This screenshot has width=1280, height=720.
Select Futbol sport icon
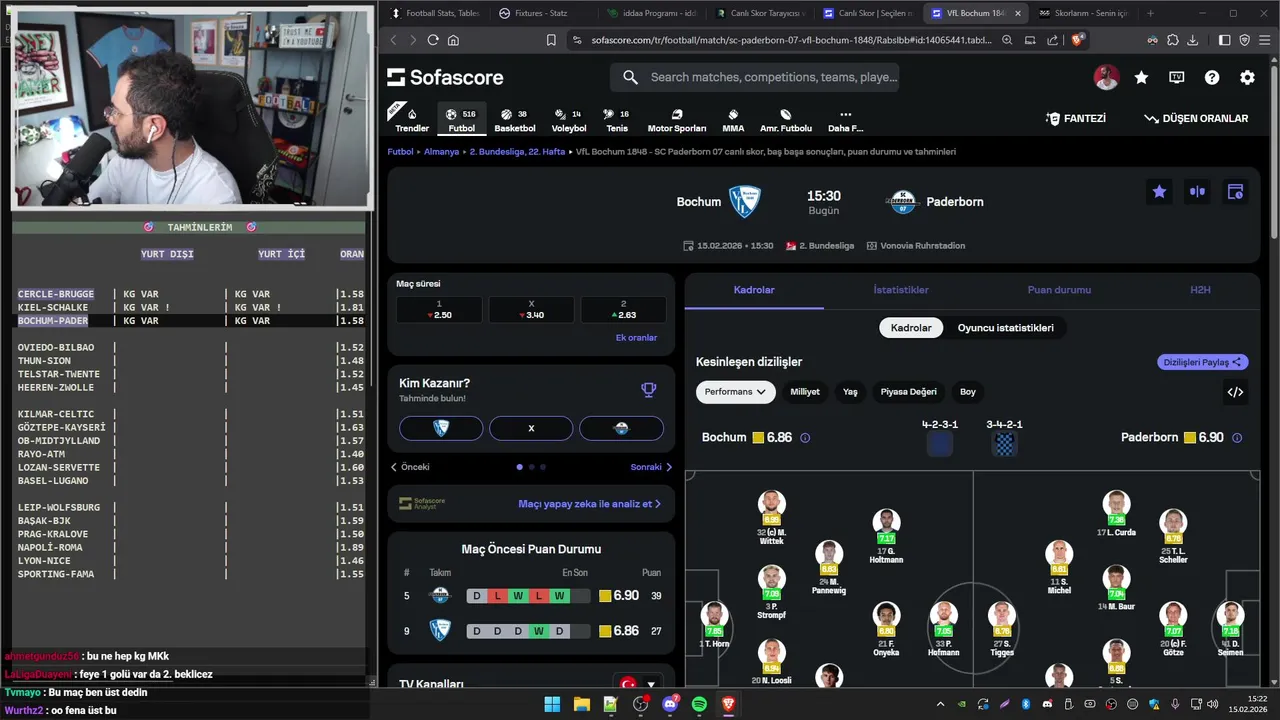point(462,120)
